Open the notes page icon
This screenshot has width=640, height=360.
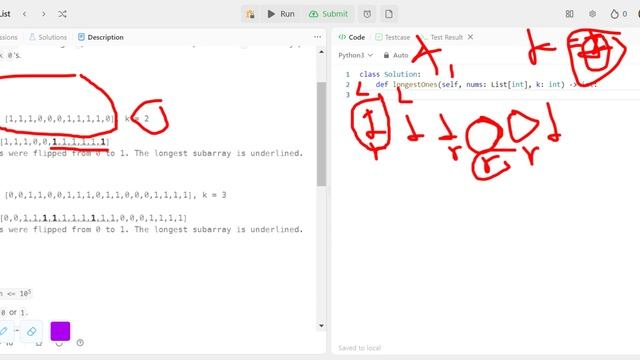[x=389, y=14]
